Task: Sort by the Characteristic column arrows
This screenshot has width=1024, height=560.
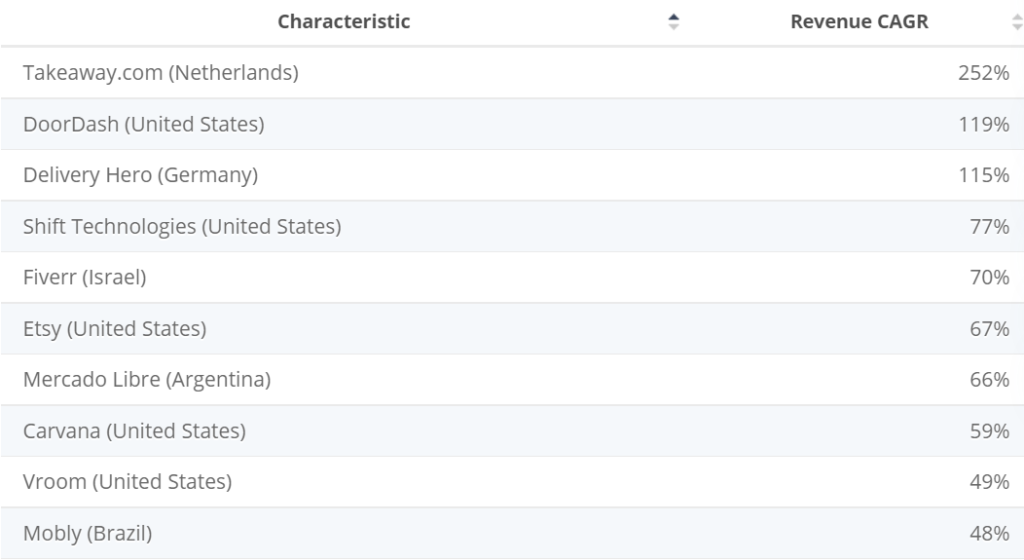Action: click(x=674, y=22)
